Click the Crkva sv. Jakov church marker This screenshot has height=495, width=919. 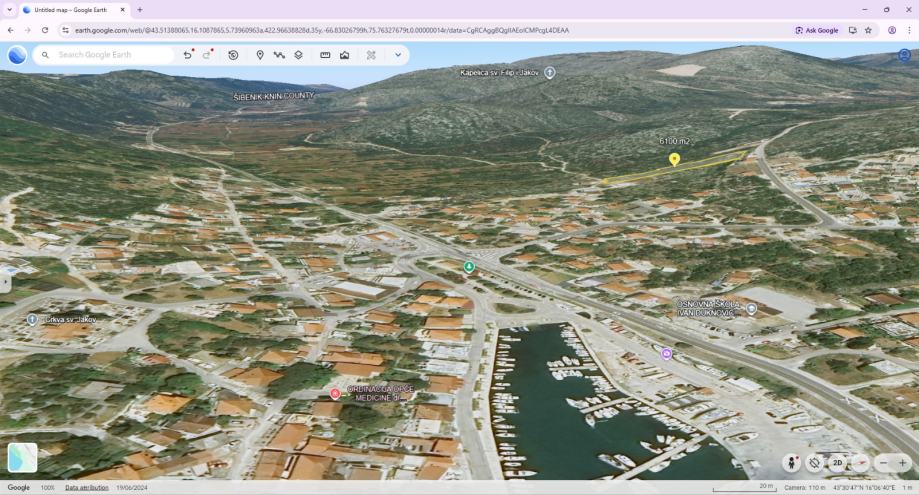pyautogui.click(x=32, y=319)
